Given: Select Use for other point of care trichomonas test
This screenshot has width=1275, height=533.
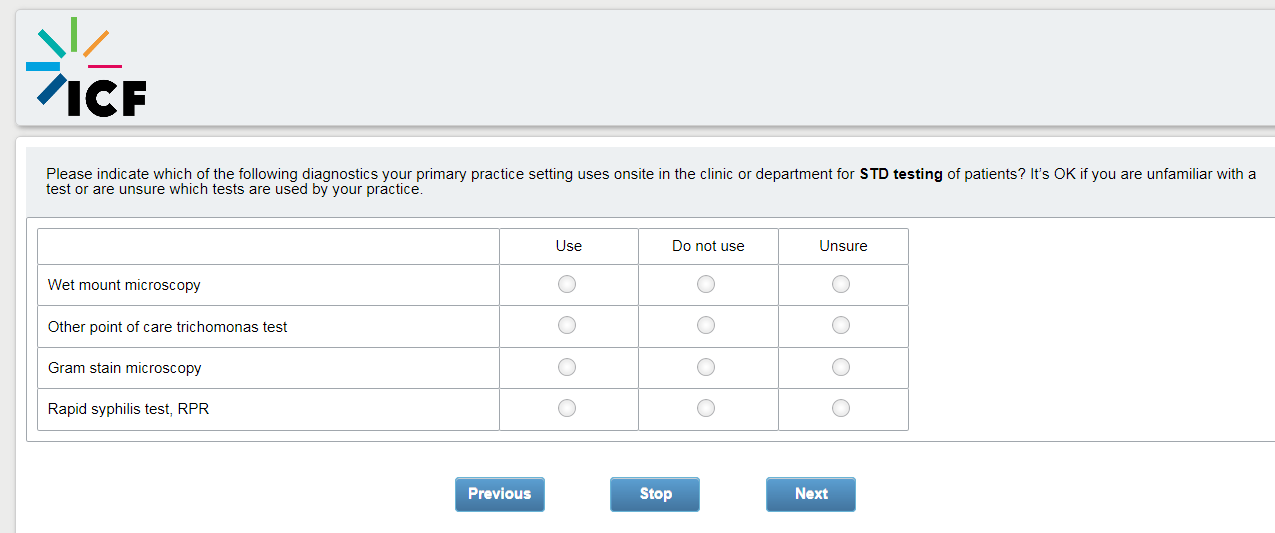Looking at the screenshot, I should point(567,326).
